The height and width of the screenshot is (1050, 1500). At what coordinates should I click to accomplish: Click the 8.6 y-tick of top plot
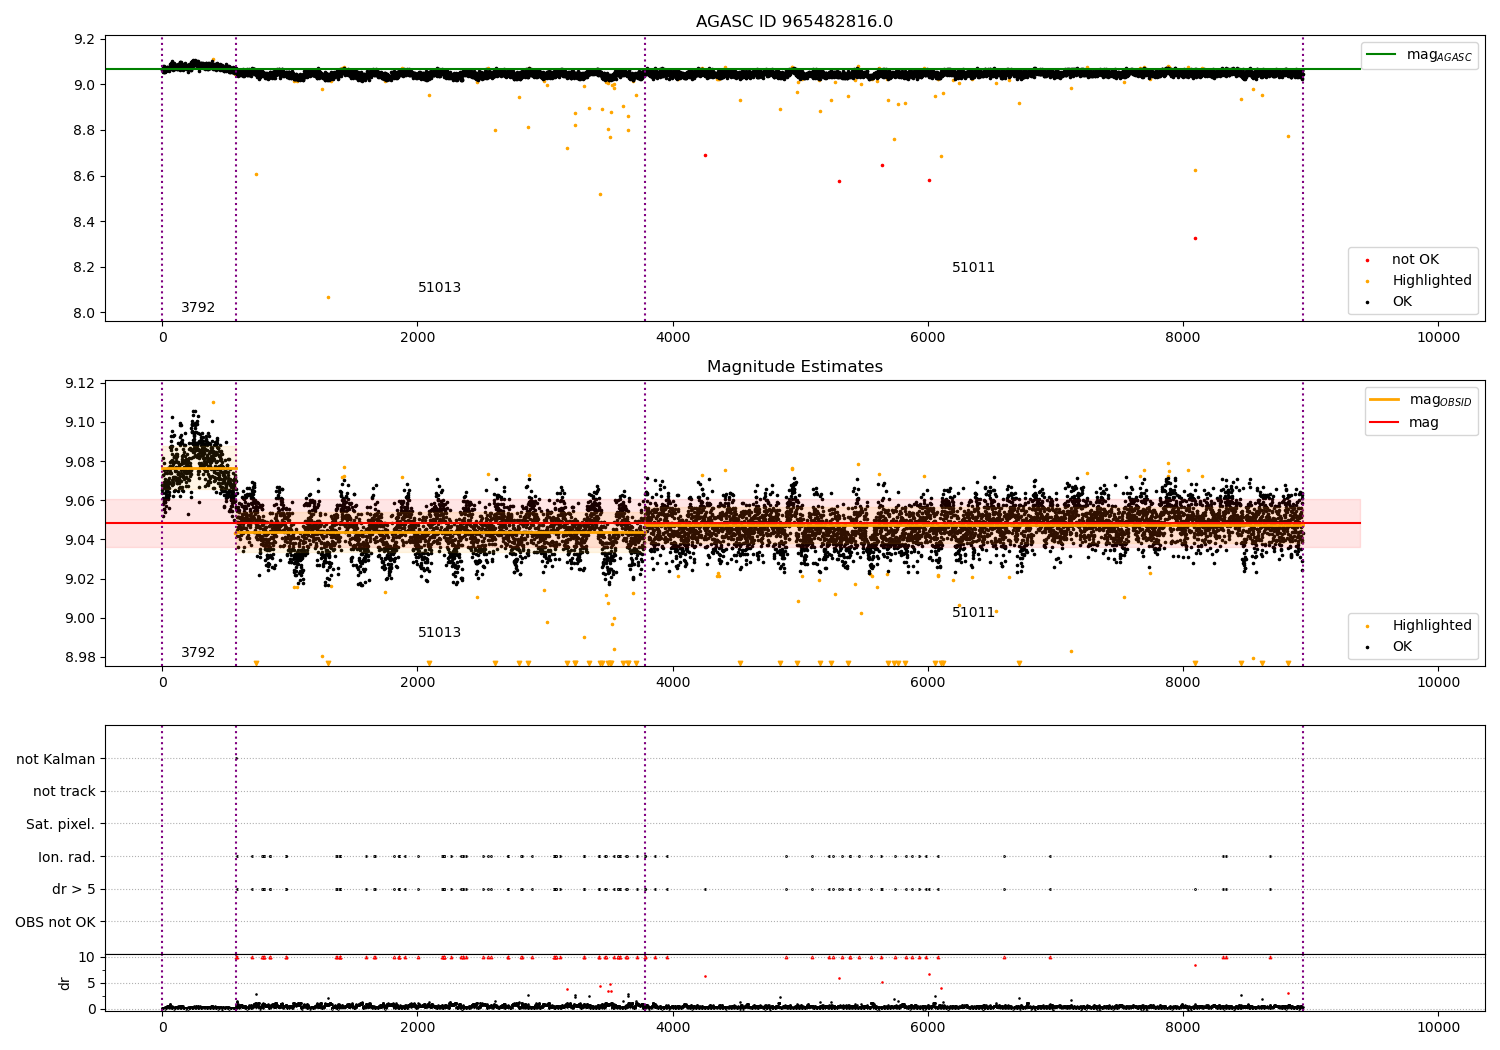[85, 176]
